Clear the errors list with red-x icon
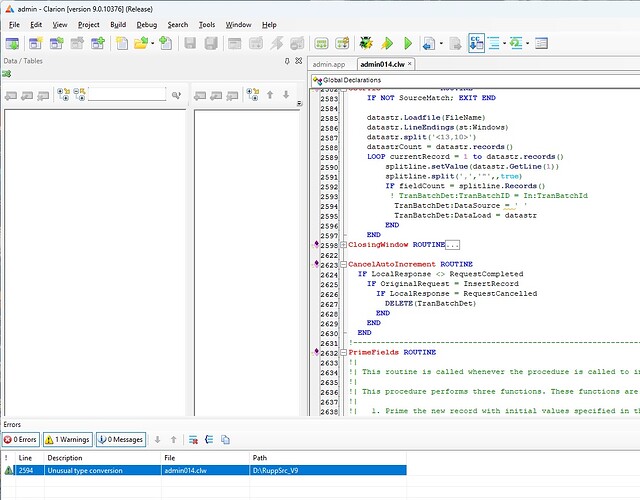Screen dimensions: 640x500 tap(193, 440)
